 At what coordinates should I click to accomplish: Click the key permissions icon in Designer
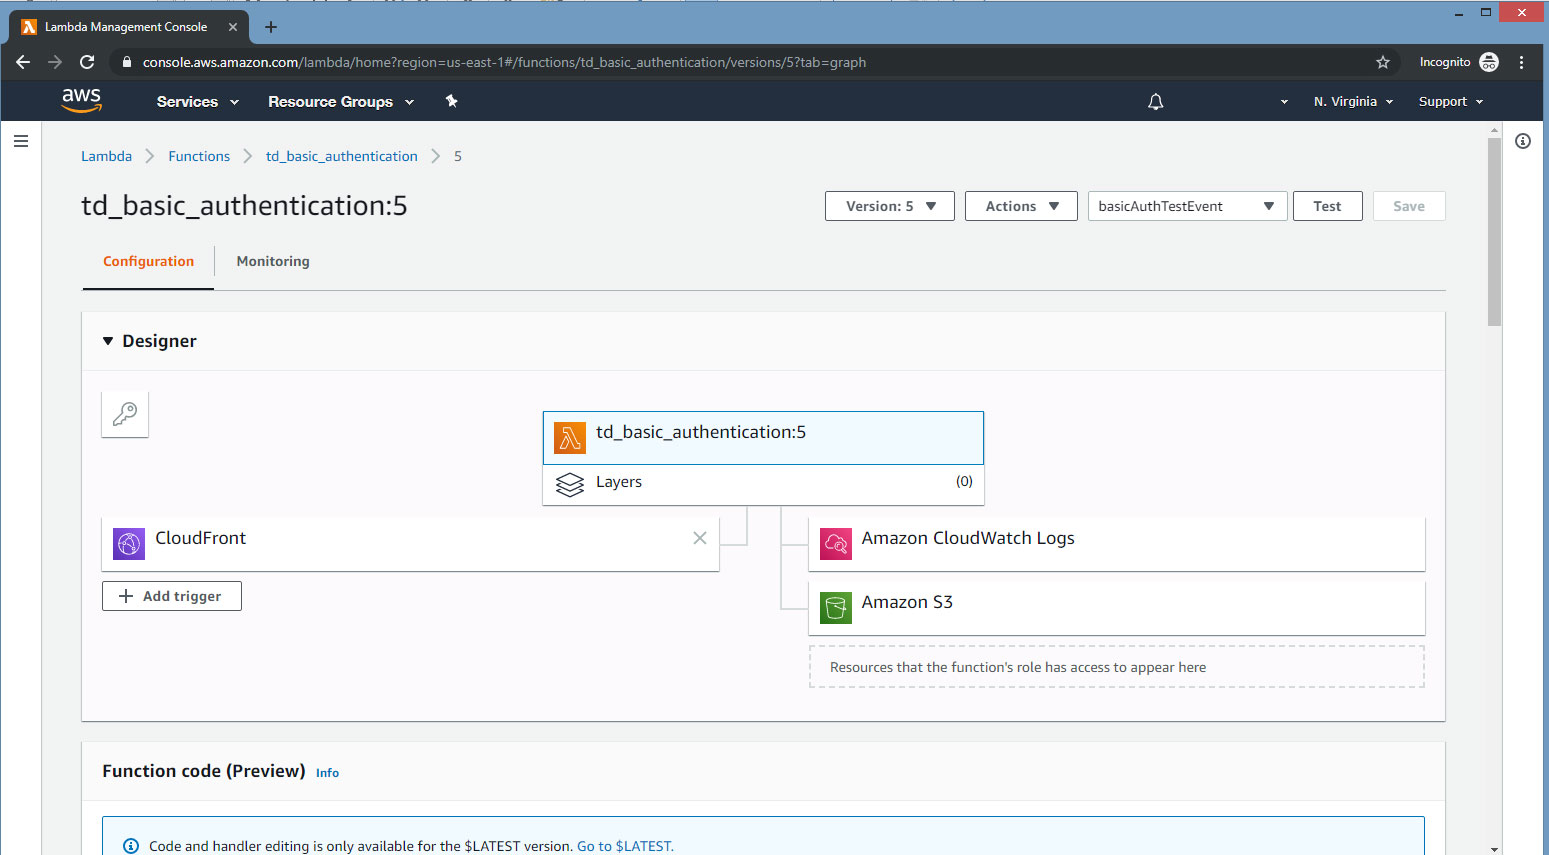tap(125, 414)
